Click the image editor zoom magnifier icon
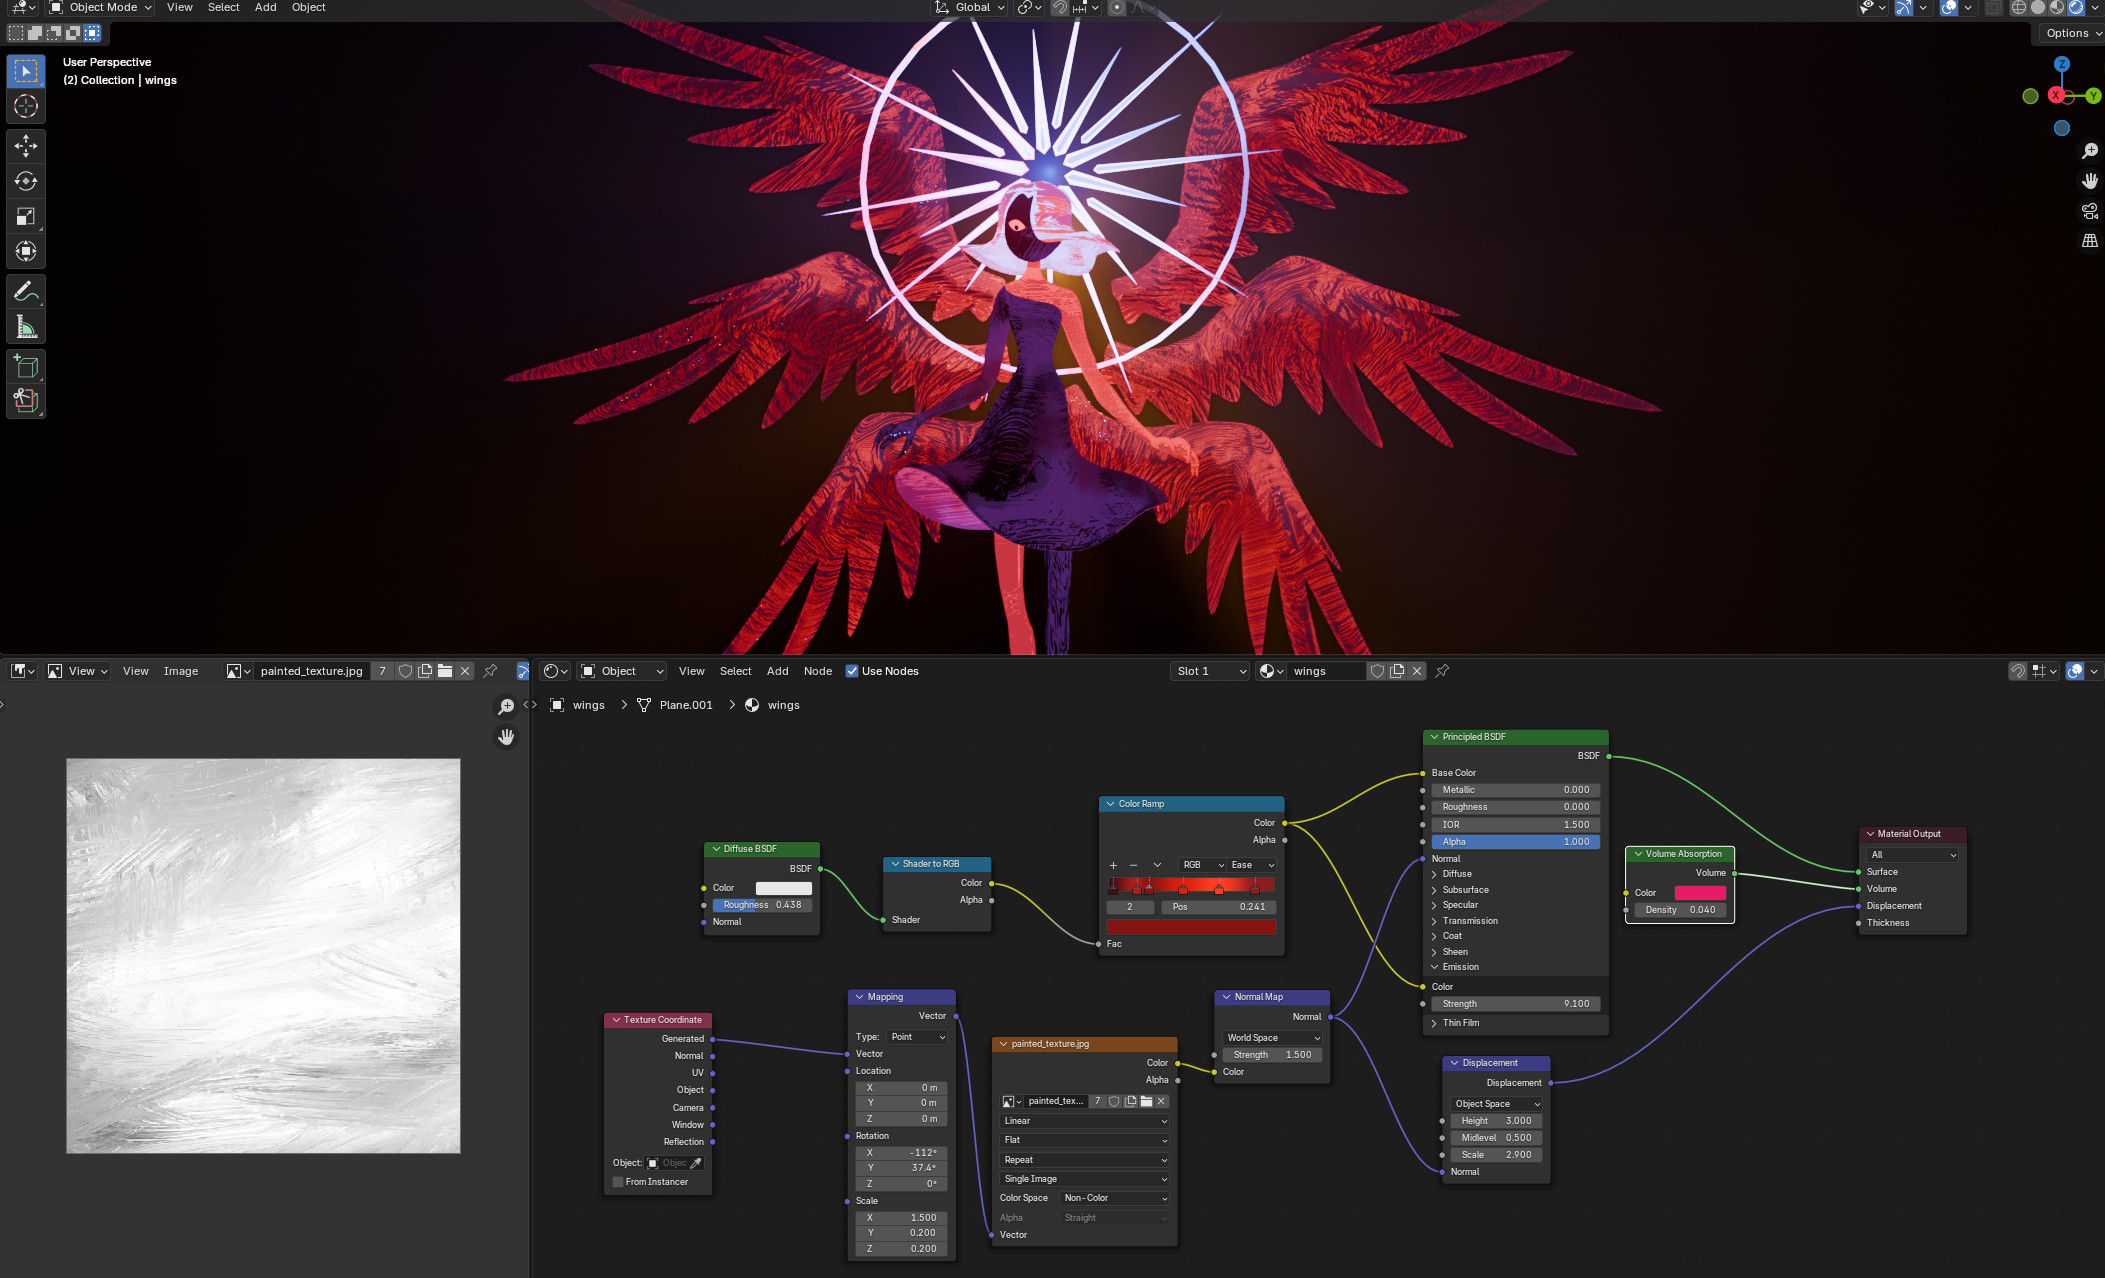The width and height of the screenshot is (2105, 1278). 506,707
